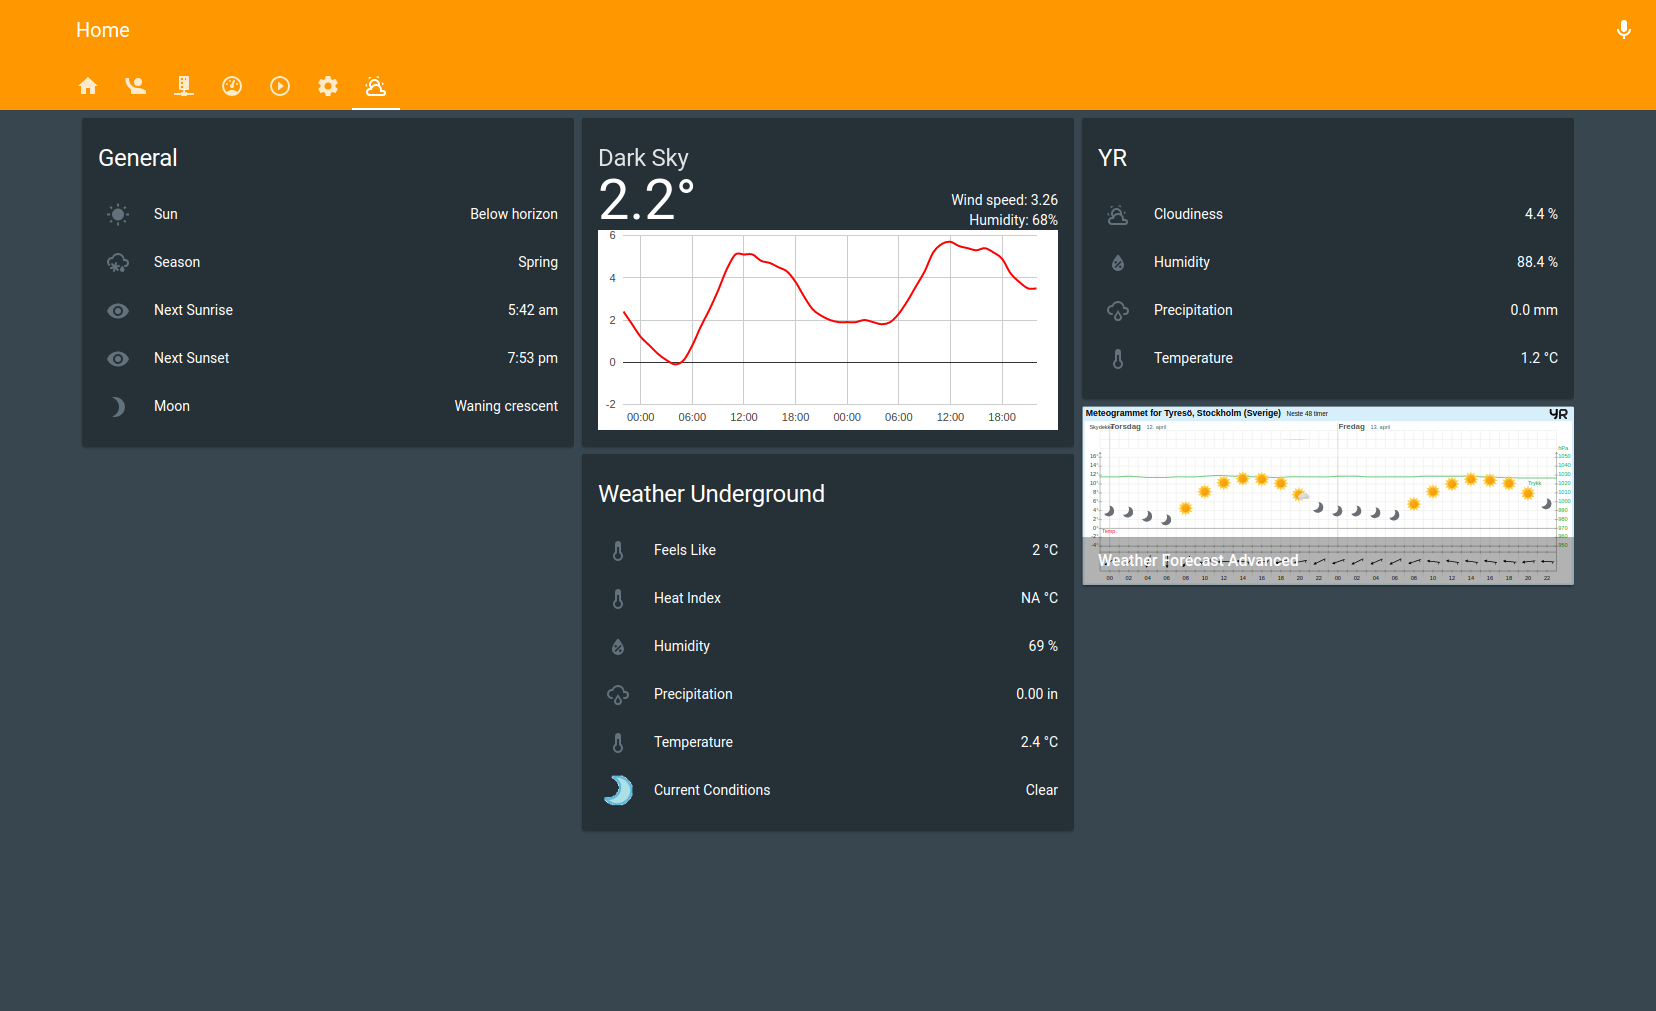This screenshot has width=1656, height=1011.
Task: Open YR Humidity '88.4 %' value
Action: (x=1537, y=262)
